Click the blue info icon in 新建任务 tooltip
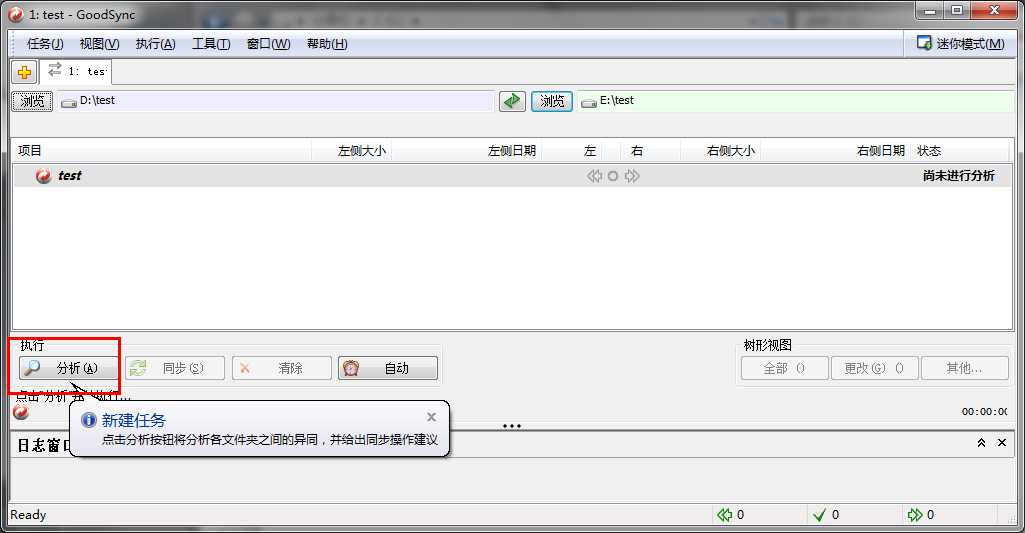 coord(88,420)
